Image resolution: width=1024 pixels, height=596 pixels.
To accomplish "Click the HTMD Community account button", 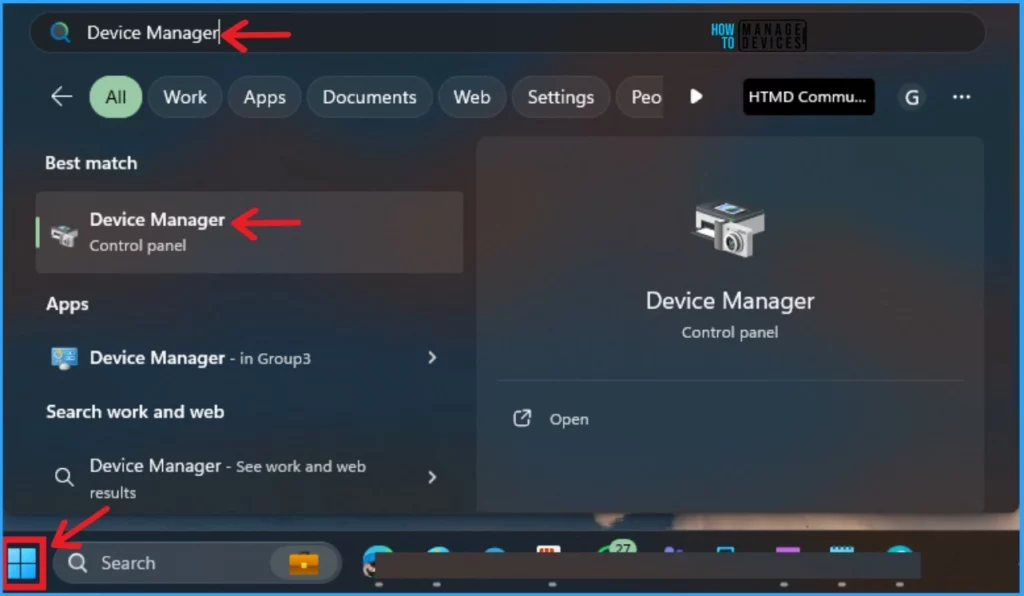I will coord(808,97).
